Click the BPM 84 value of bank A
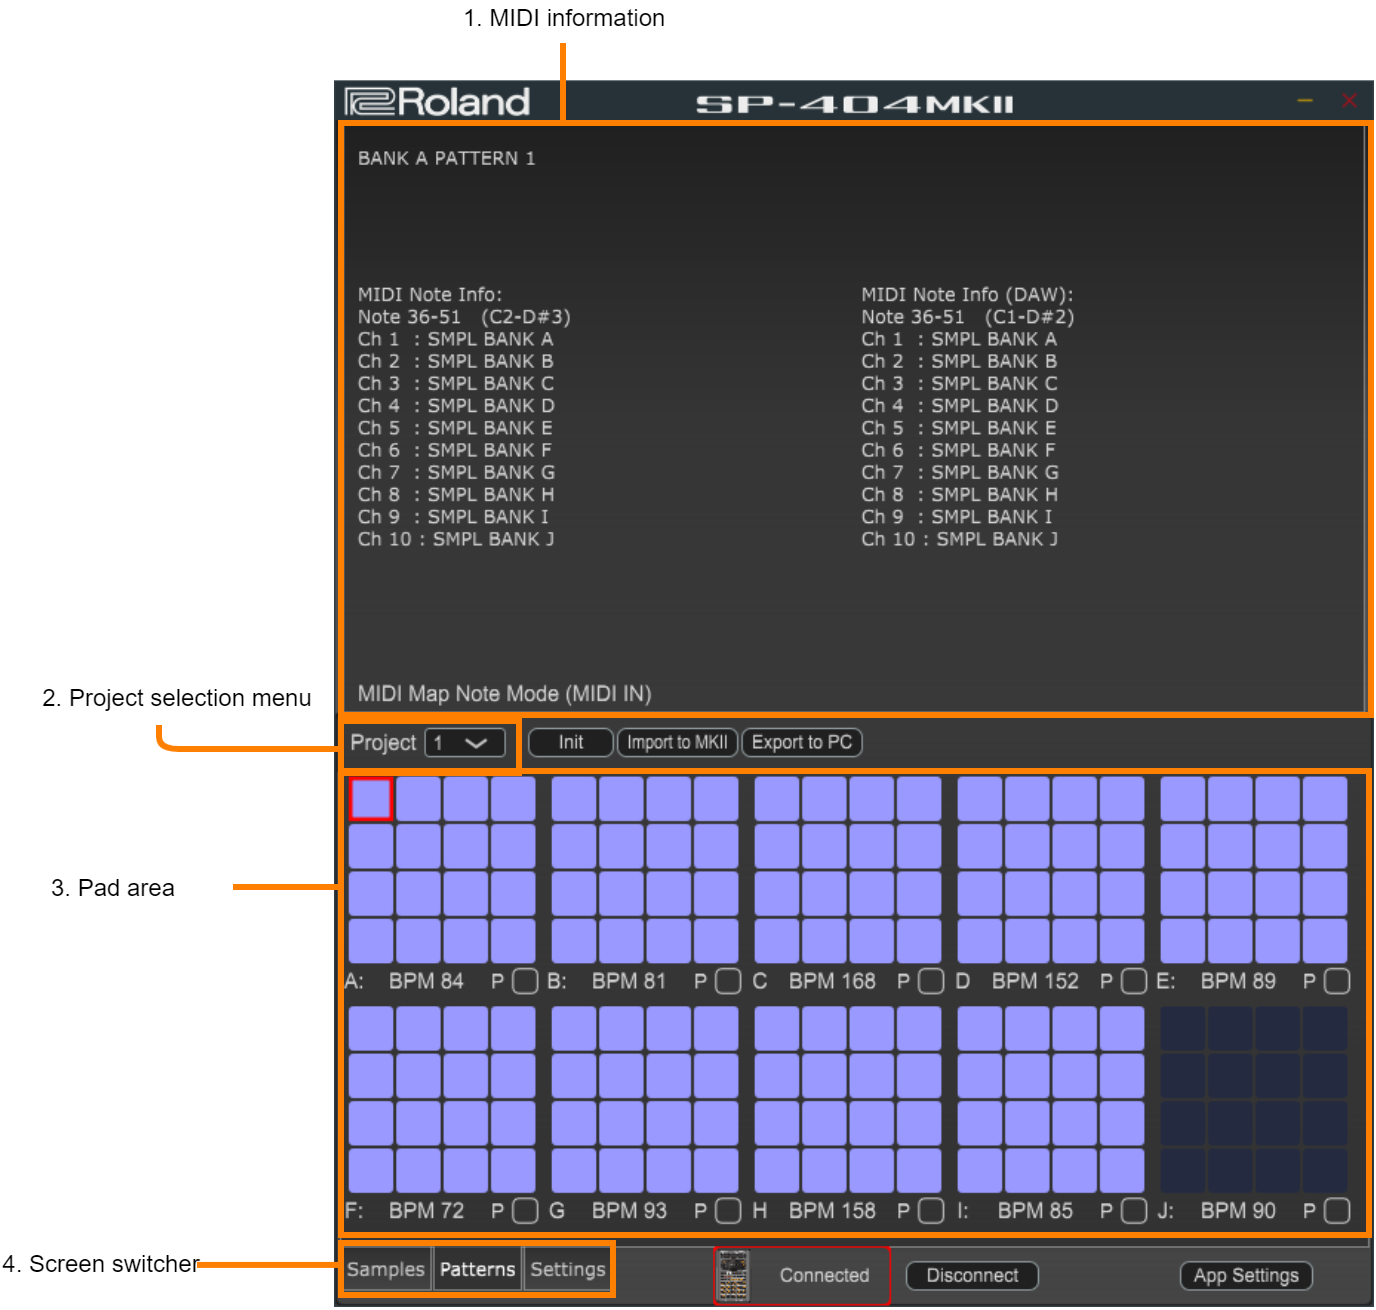This screenshot has width=1376, height=1310. click(x=426, y=981)
